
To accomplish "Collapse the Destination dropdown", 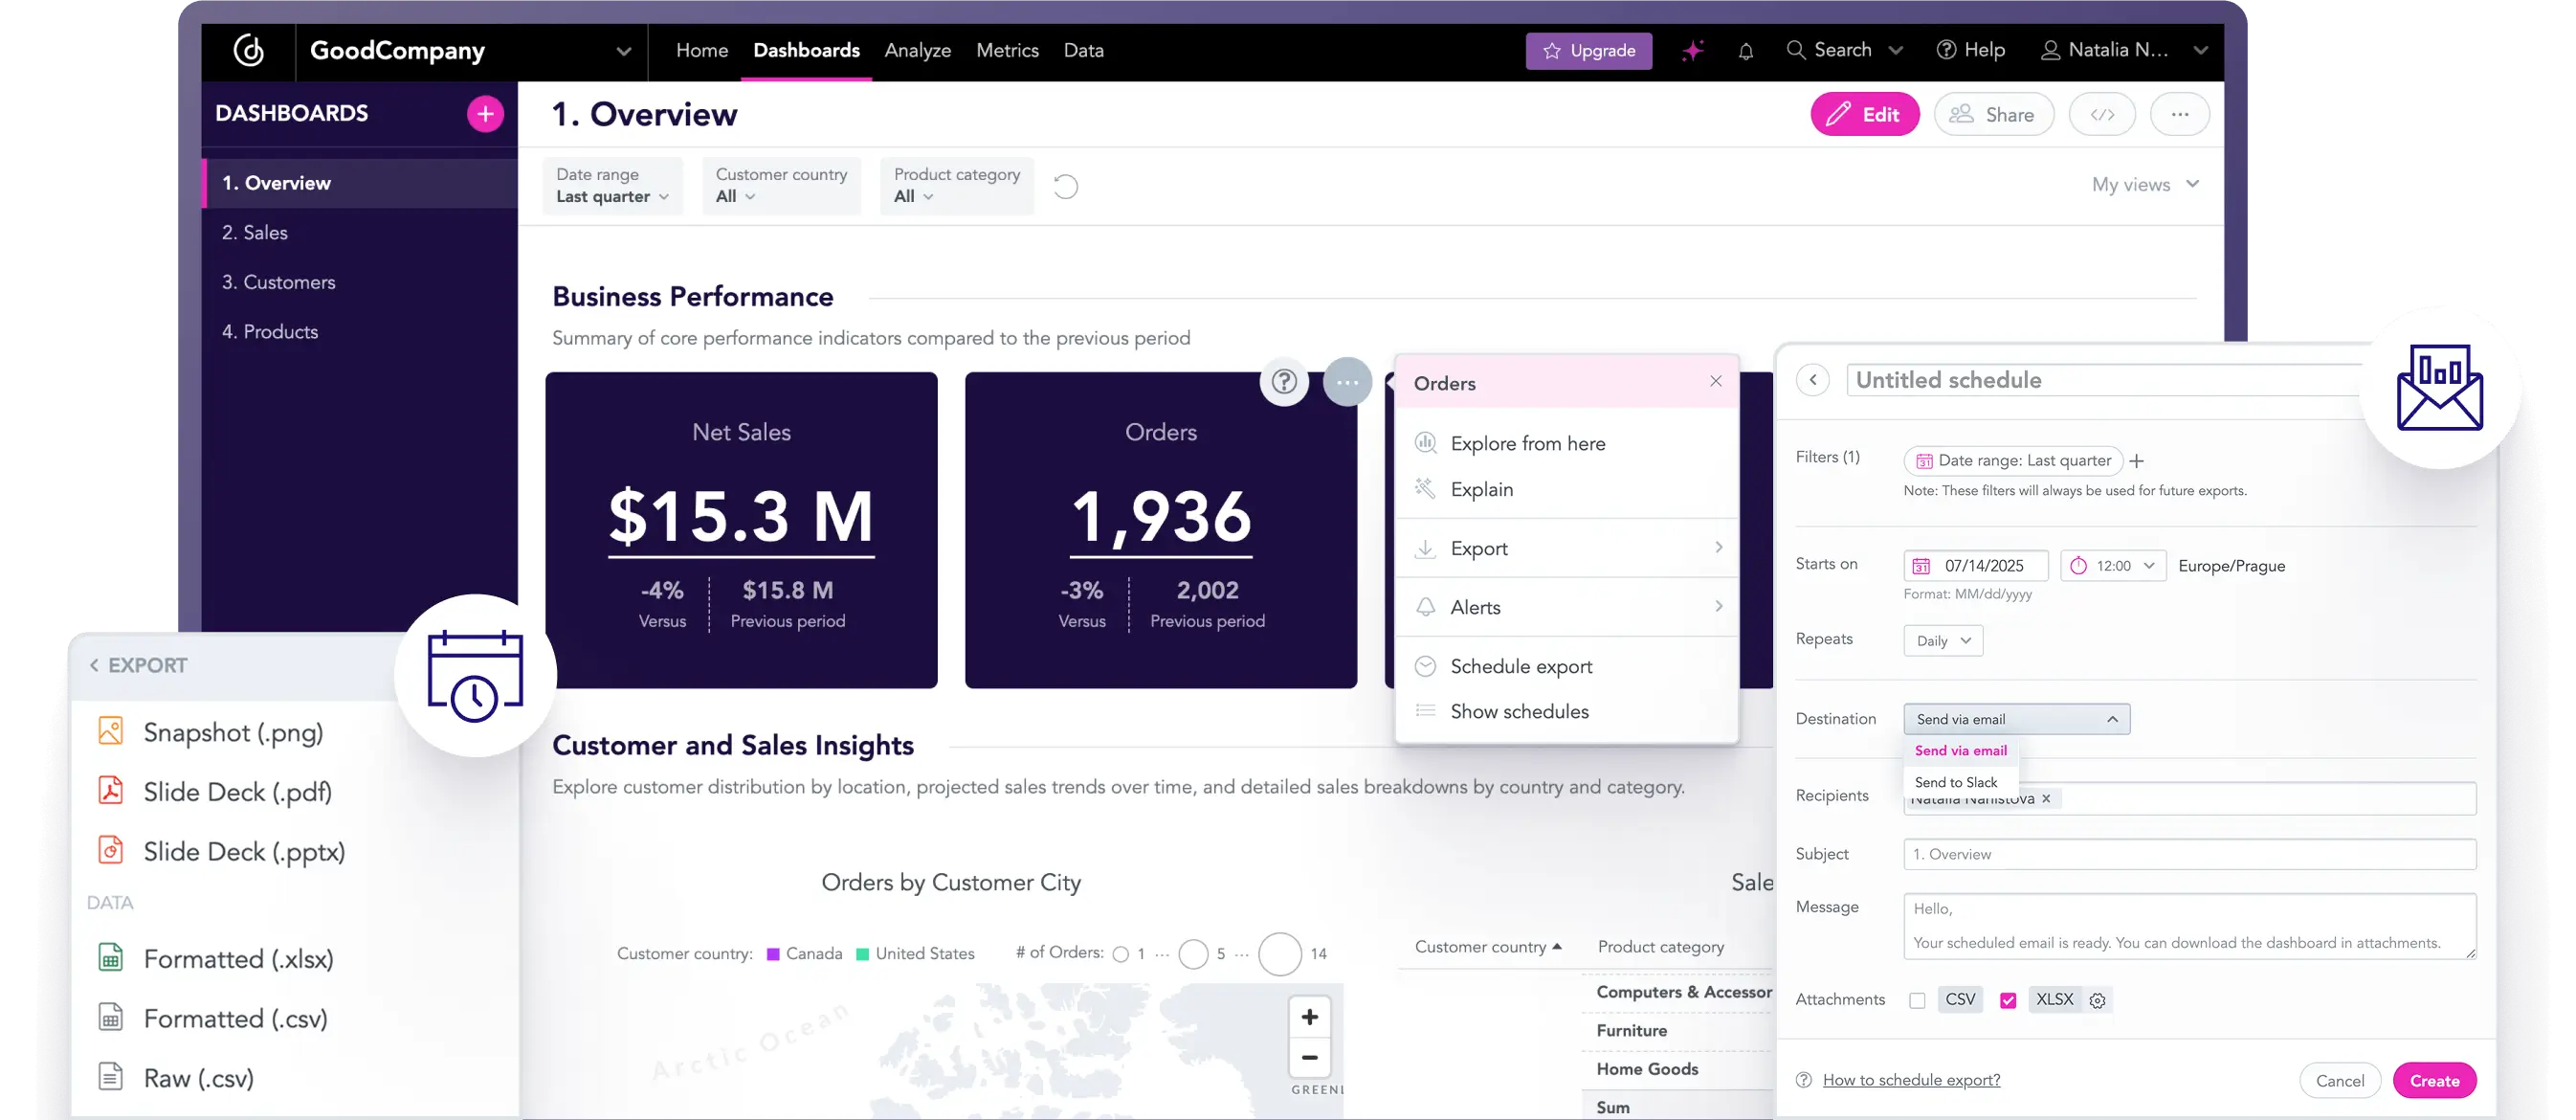I will click(x=2016, y=719).
